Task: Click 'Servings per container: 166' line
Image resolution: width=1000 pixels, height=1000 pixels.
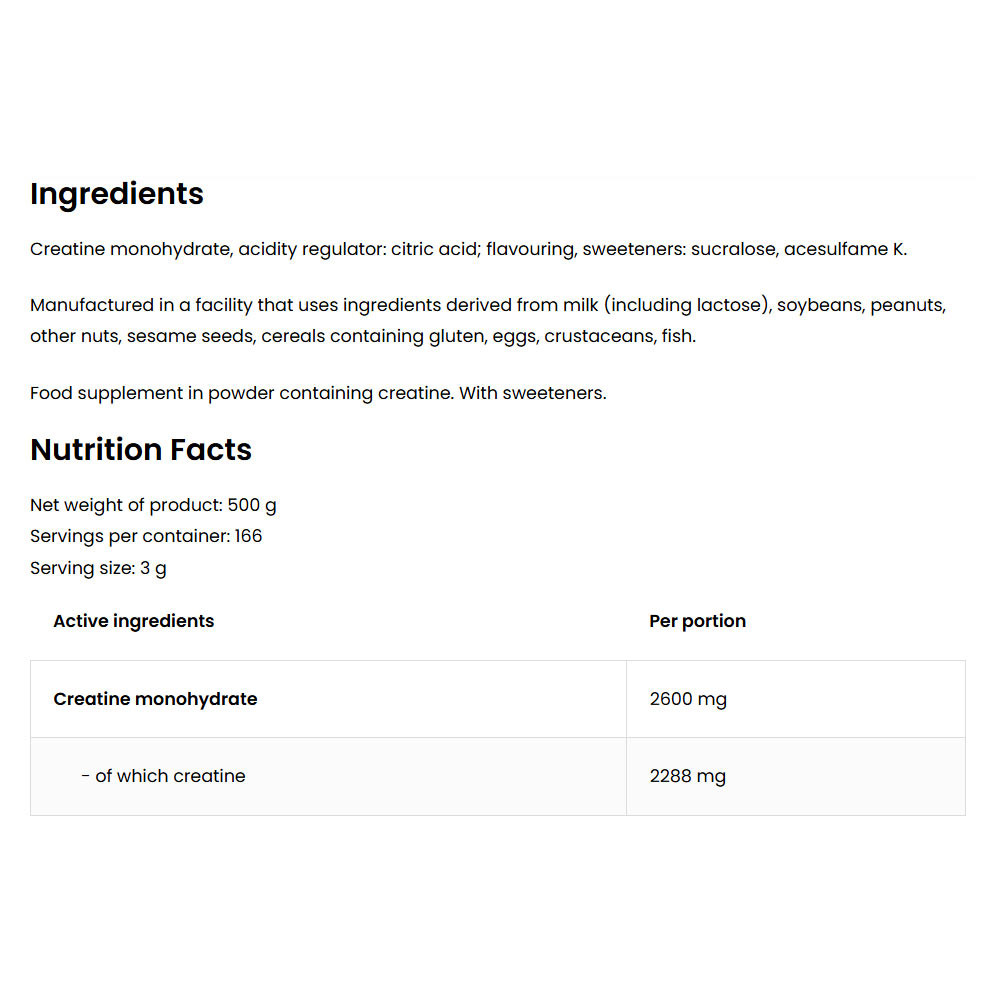Action: click(146, 536)
